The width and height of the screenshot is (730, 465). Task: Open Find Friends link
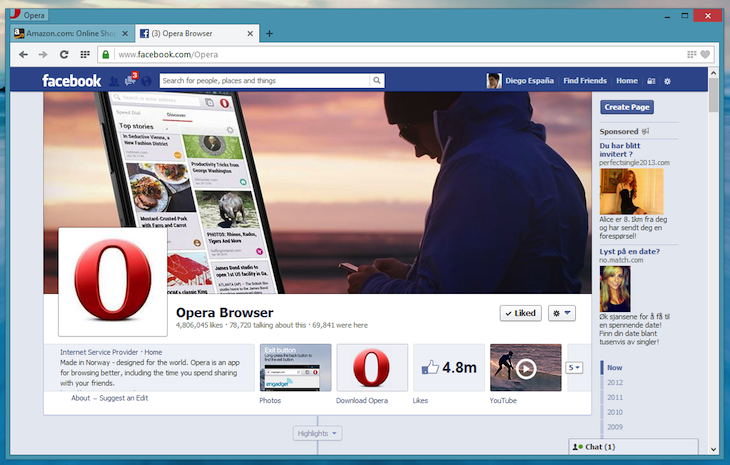585,81
